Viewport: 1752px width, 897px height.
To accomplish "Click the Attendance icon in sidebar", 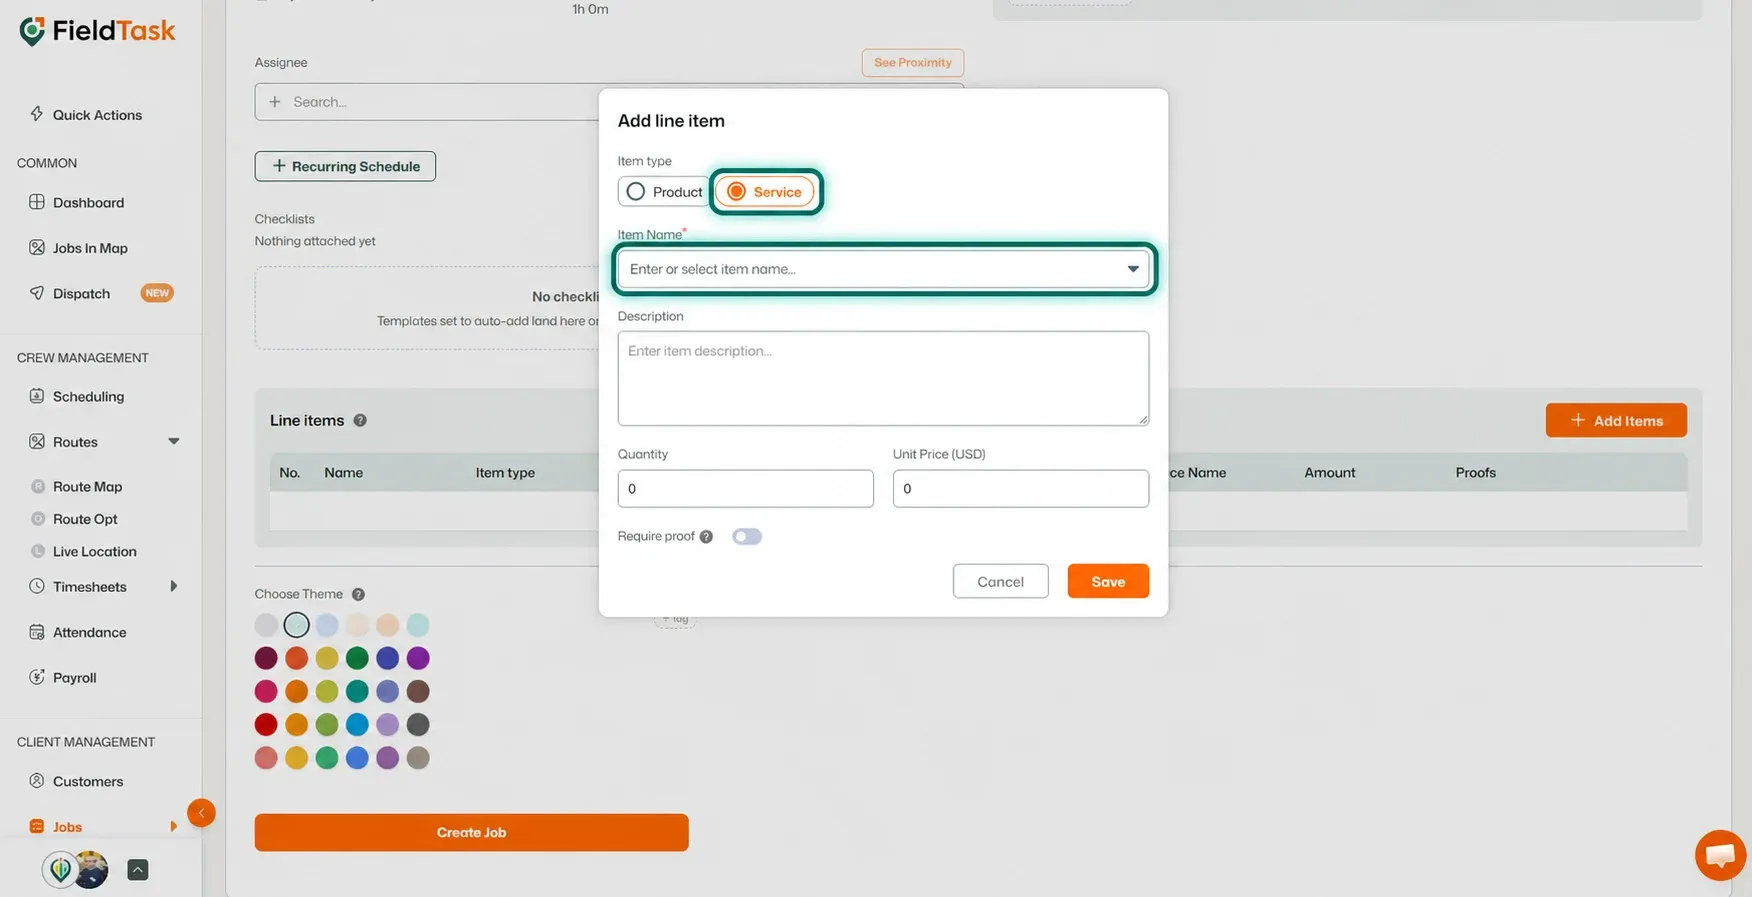I will 37,632.
